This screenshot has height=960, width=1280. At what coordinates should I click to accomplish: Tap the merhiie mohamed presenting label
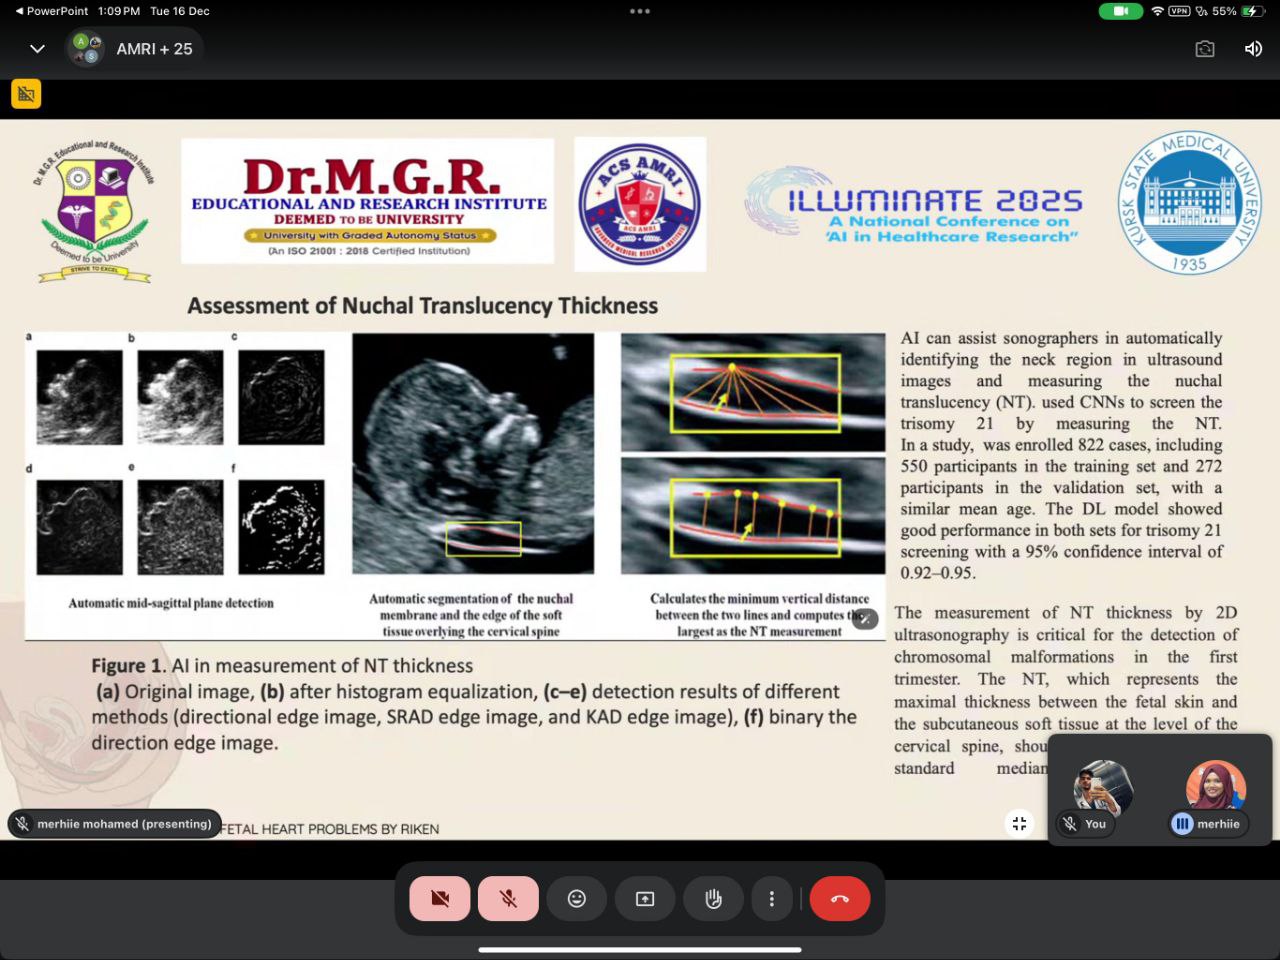click(x=115, y=824)
